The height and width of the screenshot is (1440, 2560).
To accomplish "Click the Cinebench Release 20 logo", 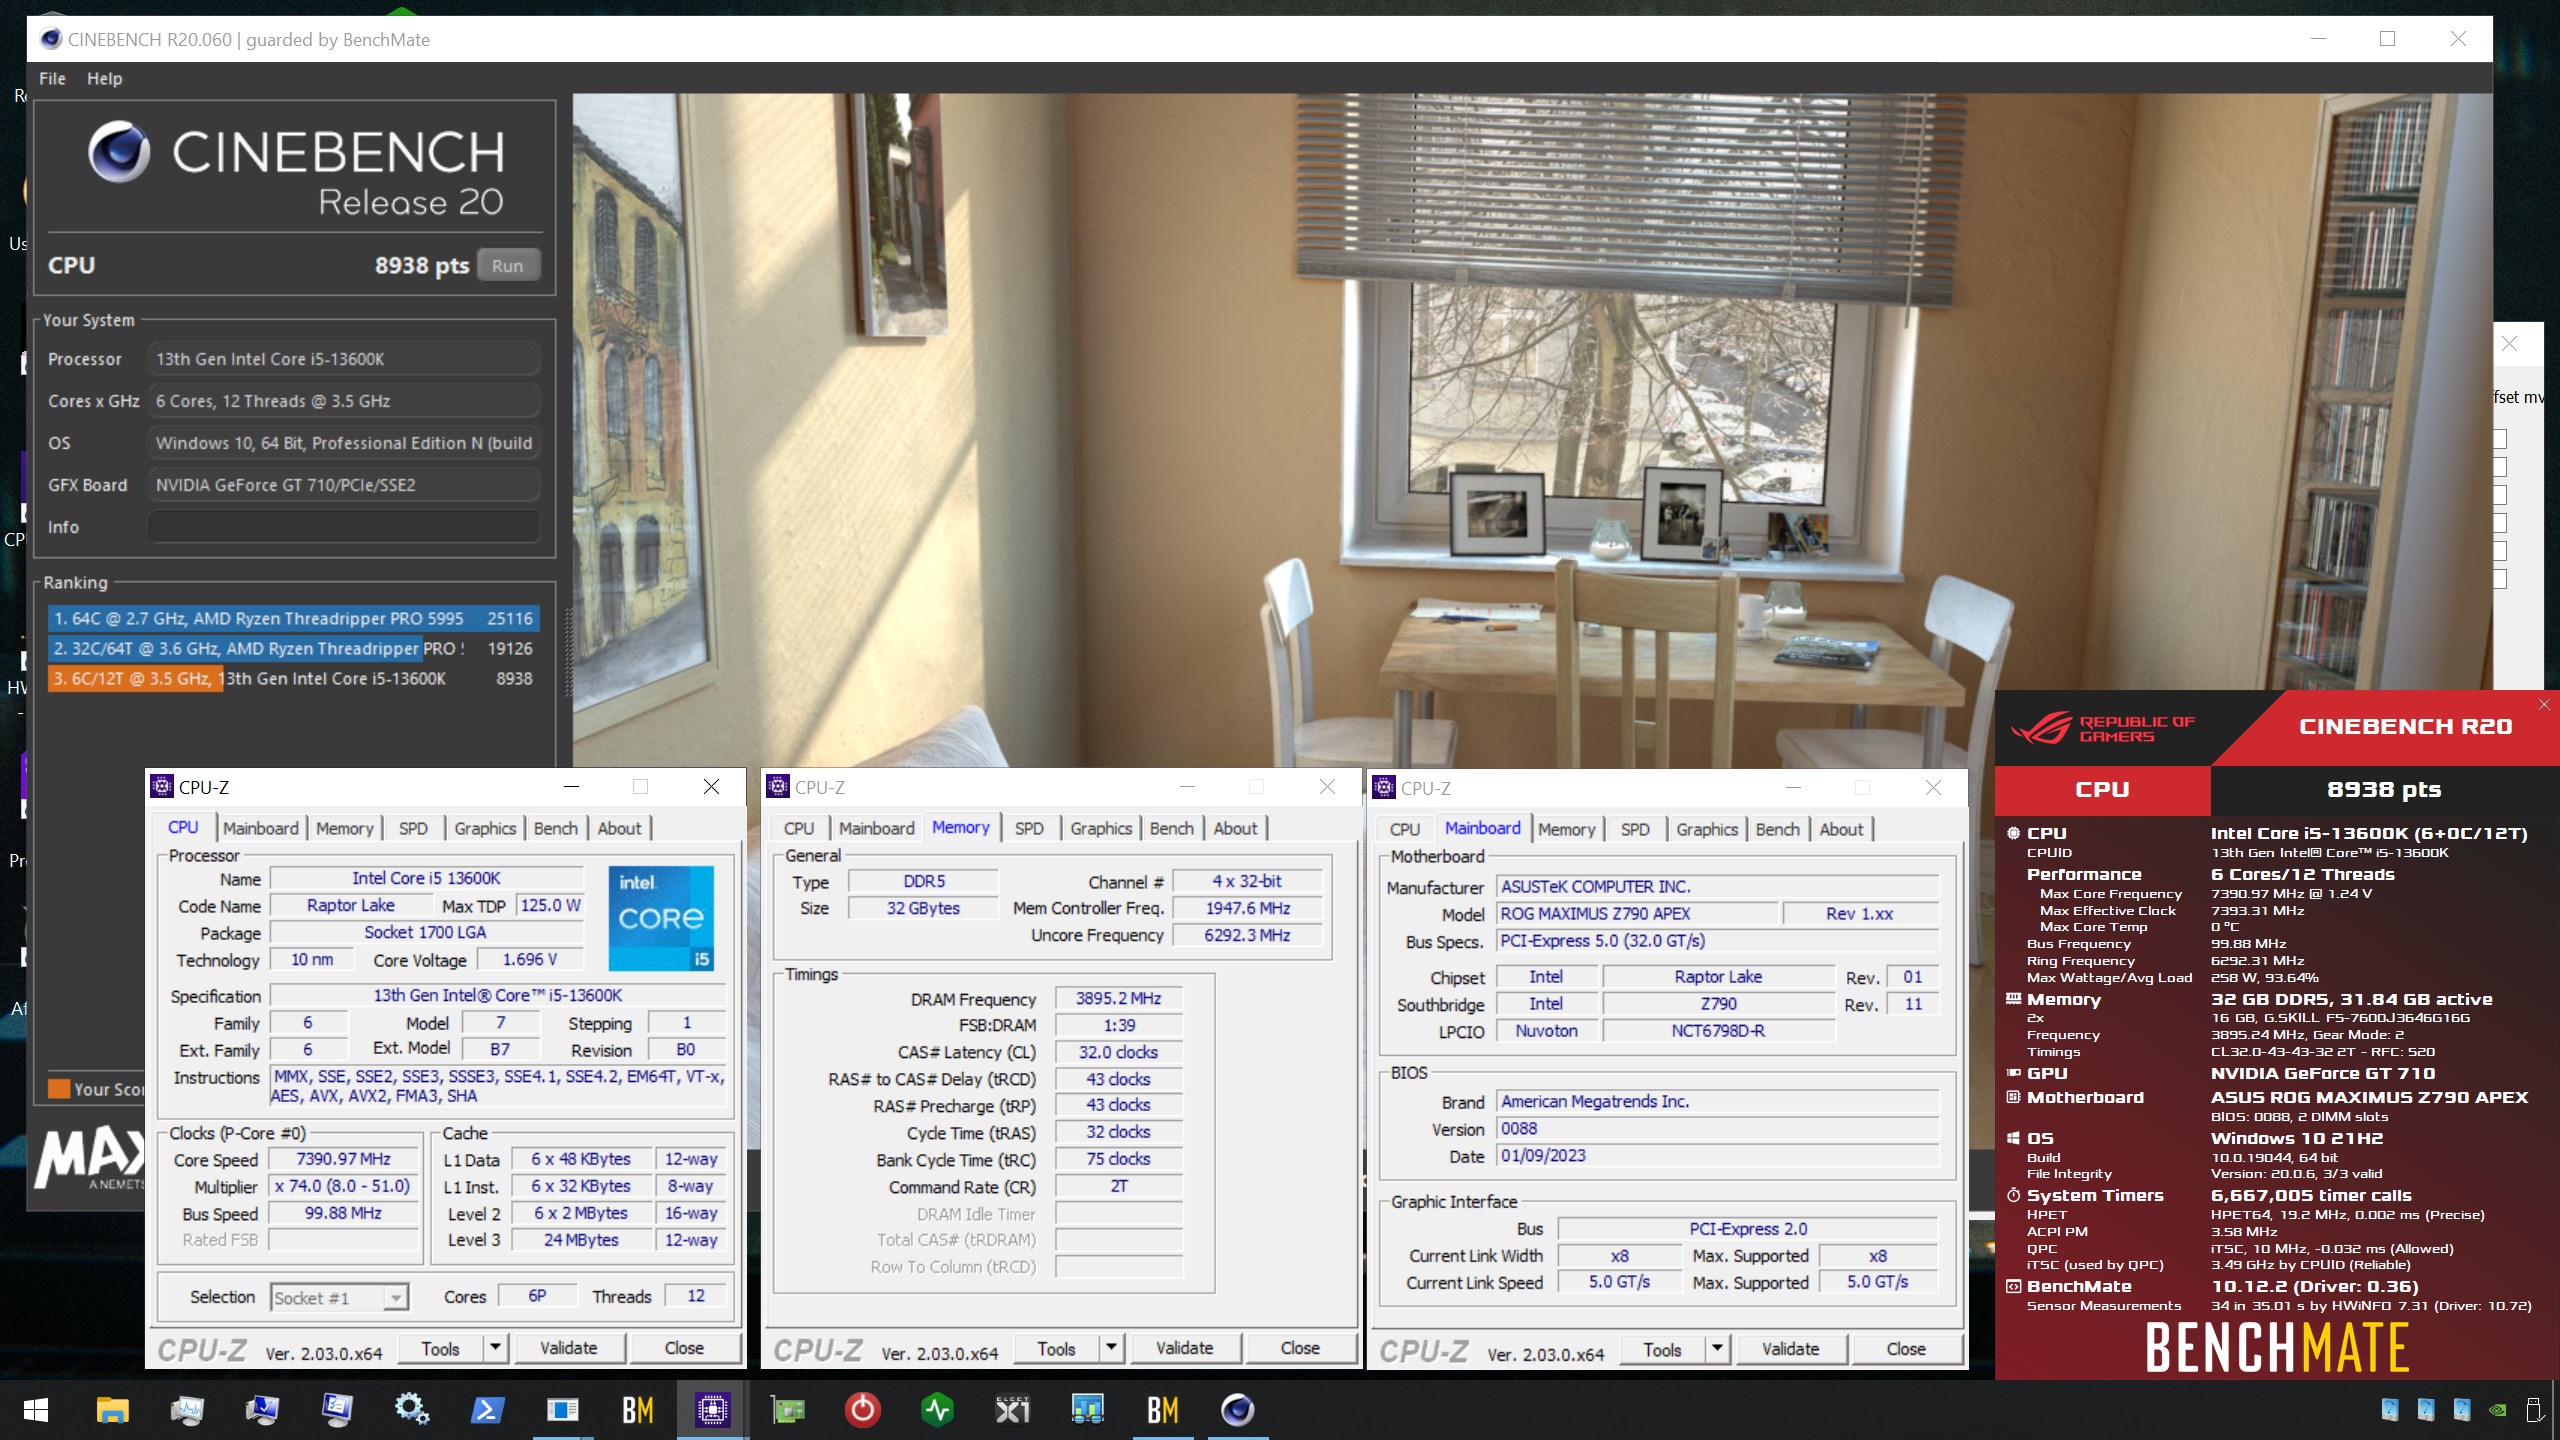I will 296,168.
